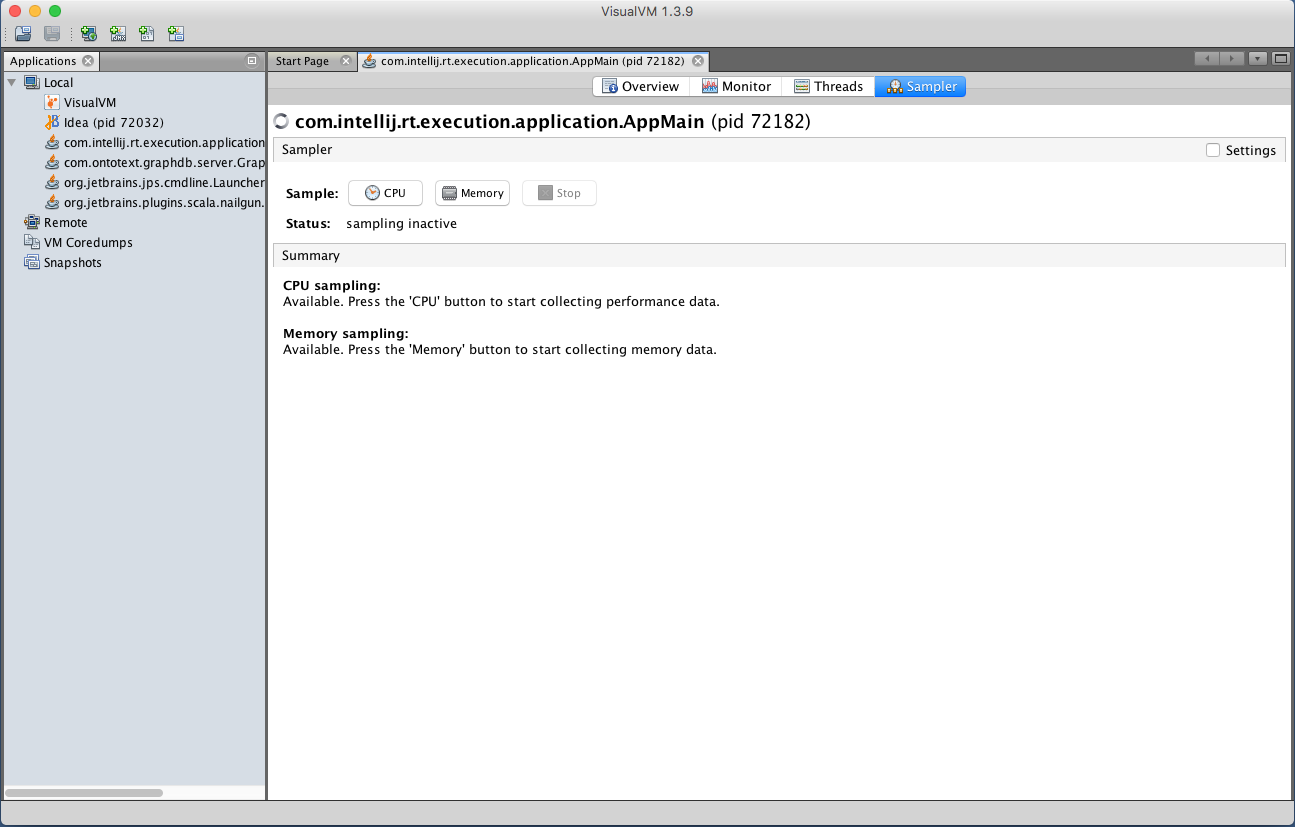
Task: Add a JMX Connection via toolbar icon
Action: pyautogui.click(x=118, y=34)
